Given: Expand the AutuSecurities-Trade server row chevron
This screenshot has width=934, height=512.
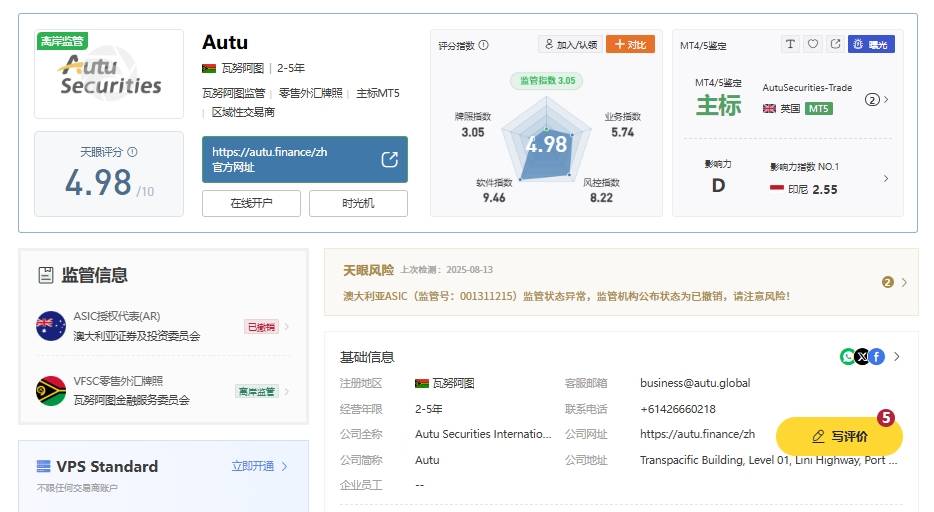Looking at the screenshot, I should point(886,99).
